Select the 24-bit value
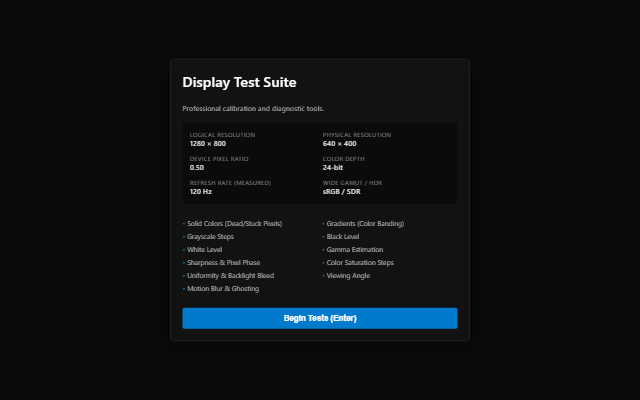 (333, 168)
